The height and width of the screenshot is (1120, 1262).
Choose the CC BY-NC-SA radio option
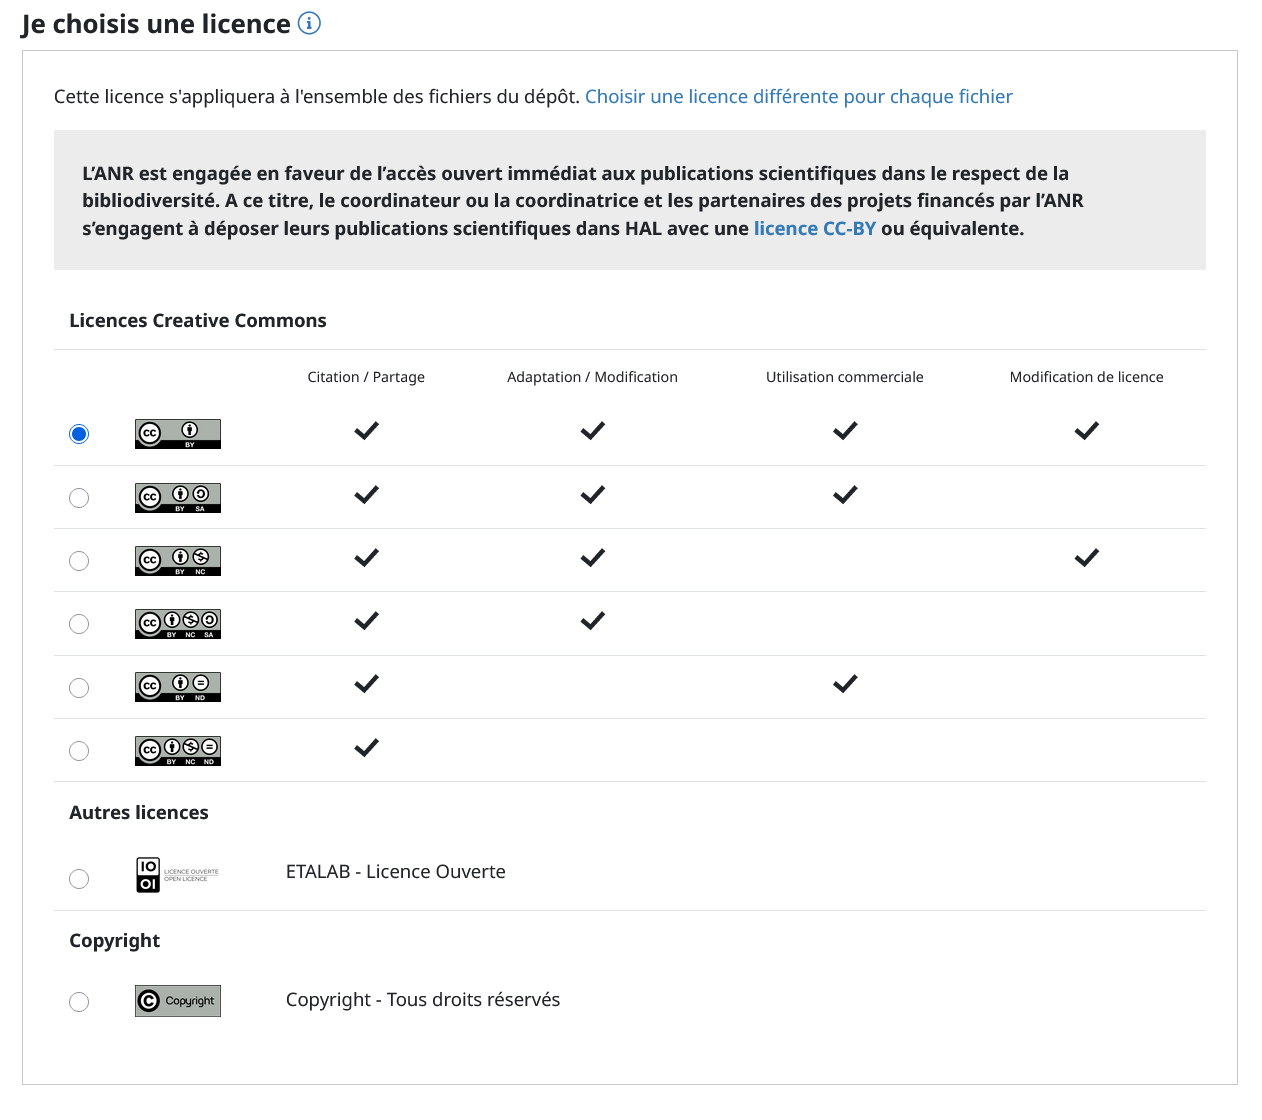click(x=79, y=624)
